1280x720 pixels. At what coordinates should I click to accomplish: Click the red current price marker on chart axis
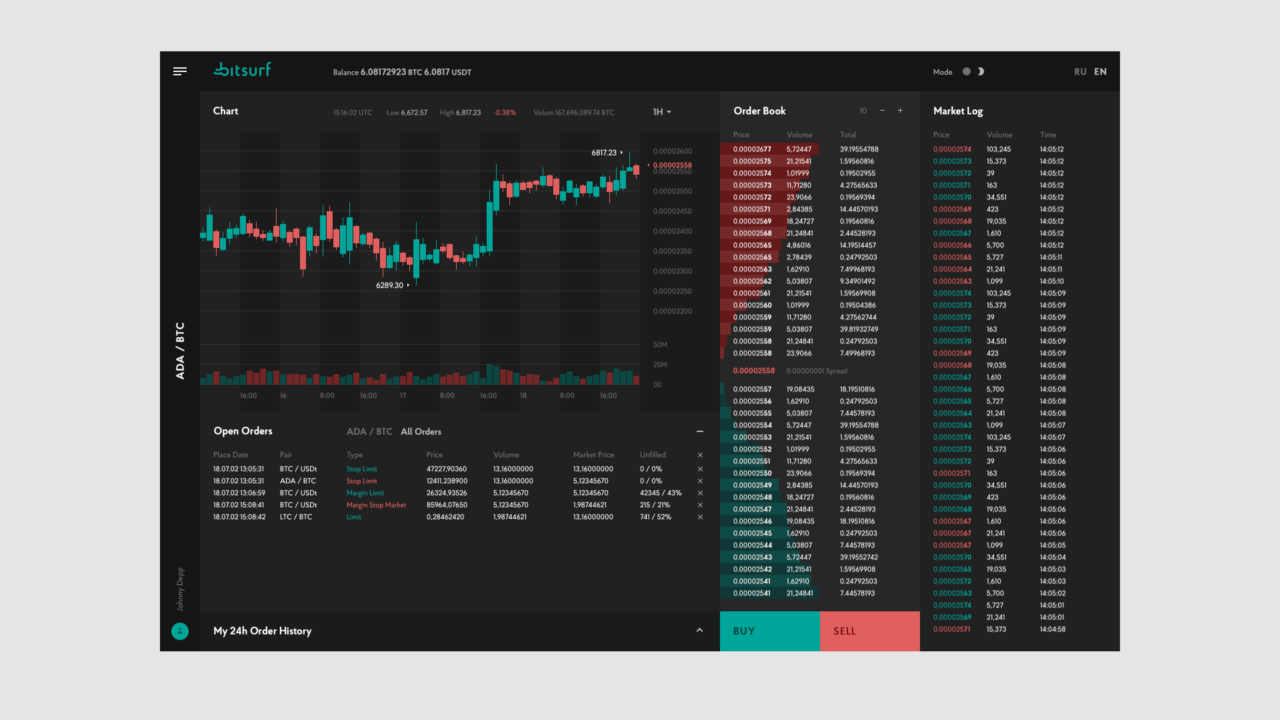pyautogui.click(x=670, y=165)
